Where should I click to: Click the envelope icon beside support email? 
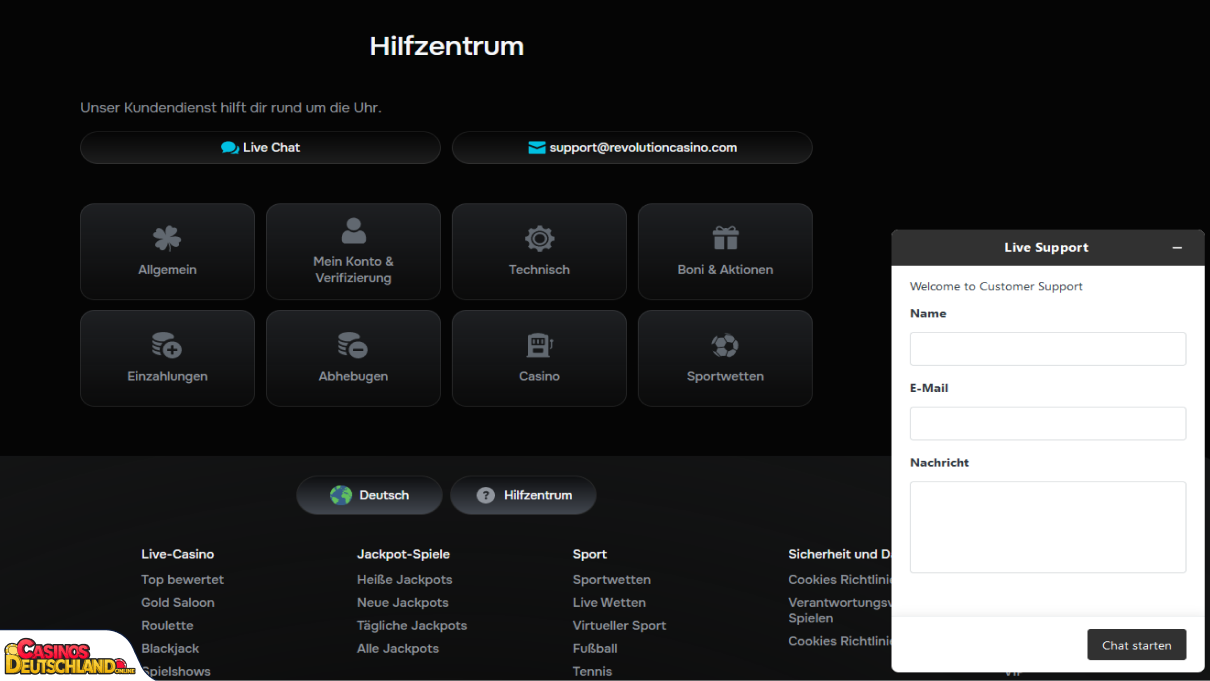coord(537,148)
